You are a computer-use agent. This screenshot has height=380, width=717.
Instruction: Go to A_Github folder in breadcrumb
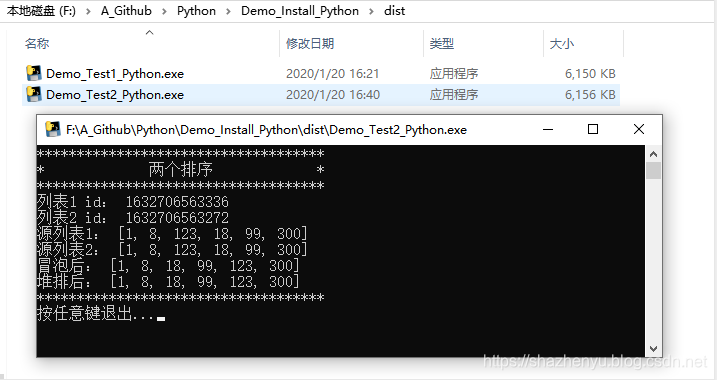click(126, 11)
